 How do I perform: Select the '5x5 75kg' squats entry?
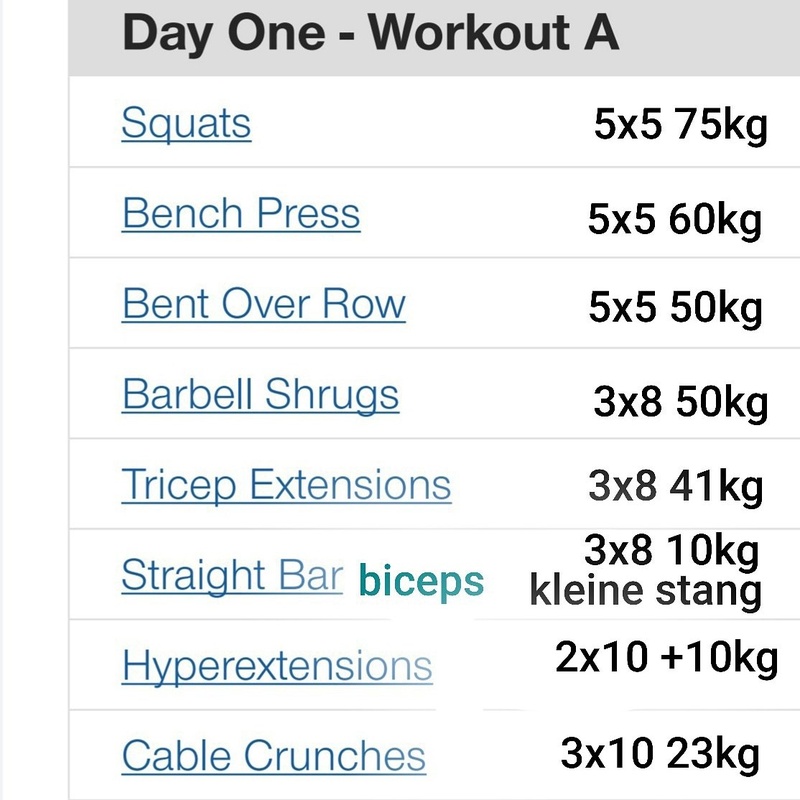[680, 127]
